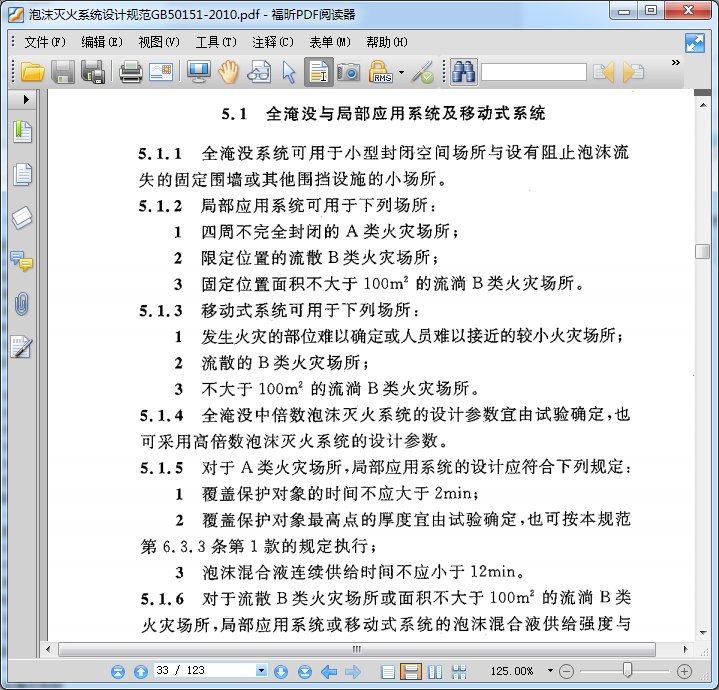Click the zoom in plus button

coord(684,672)
